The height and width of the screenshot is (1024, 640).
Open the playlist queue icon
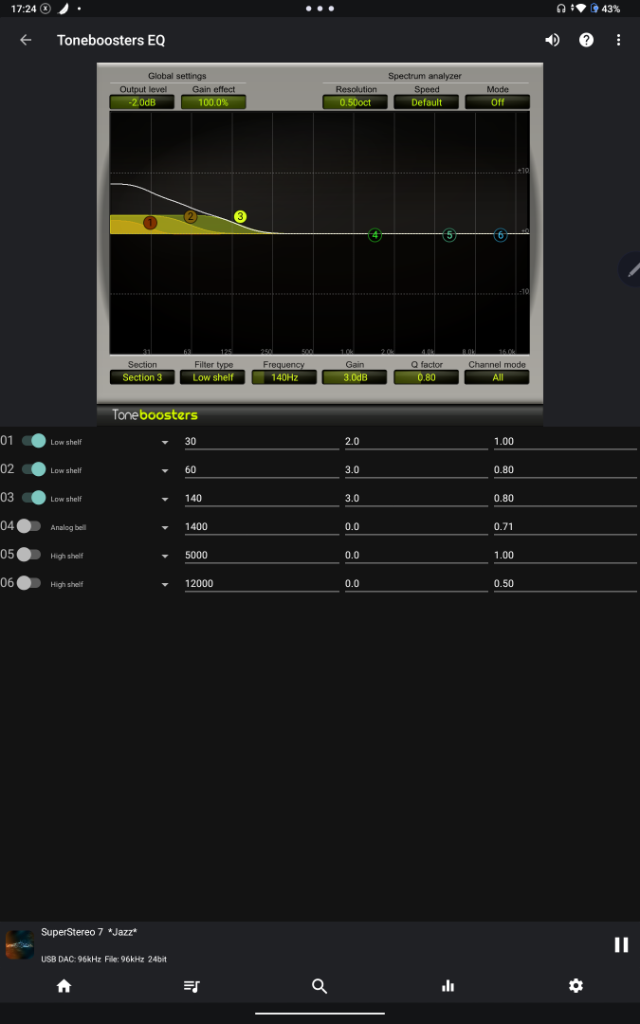pyautogui.click(x=191, y=986)
